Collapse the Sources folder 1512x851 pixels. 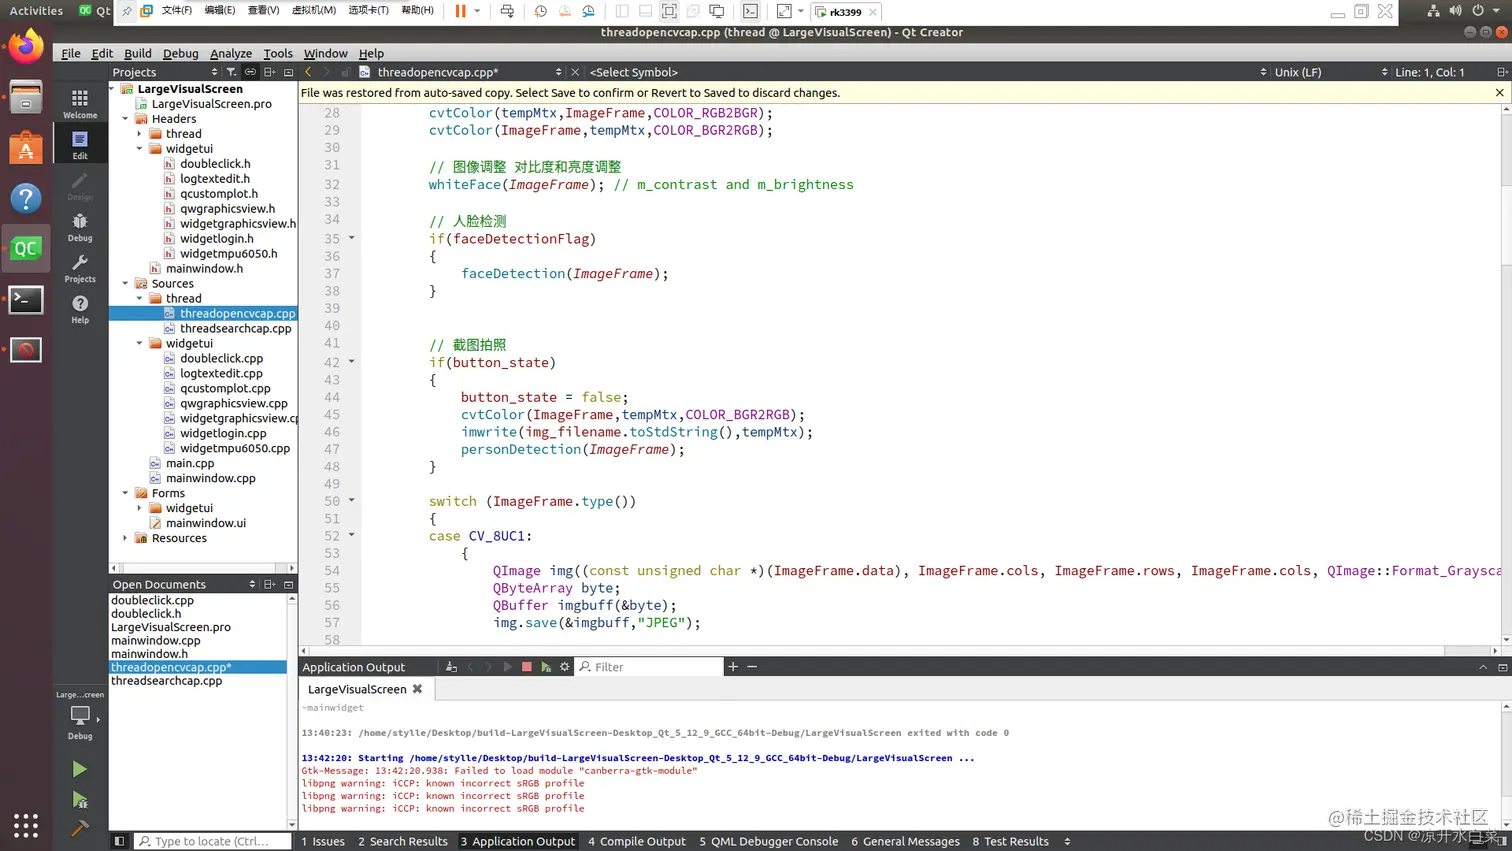(125, 283)
